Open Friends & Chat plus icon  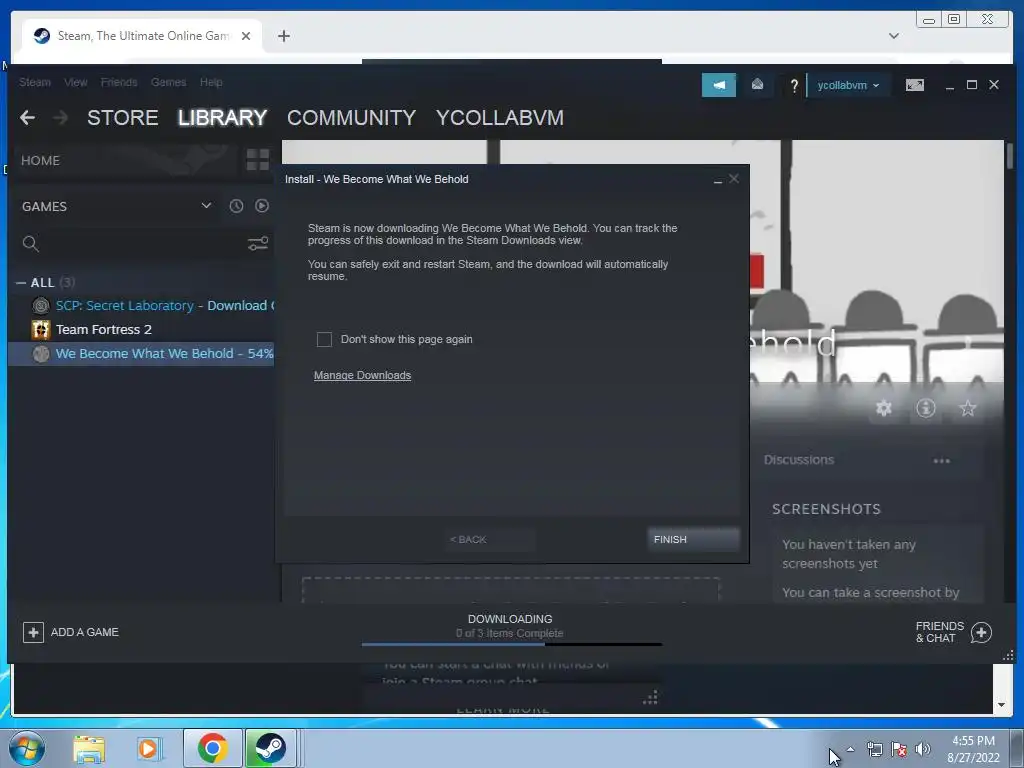pos(981,632)
